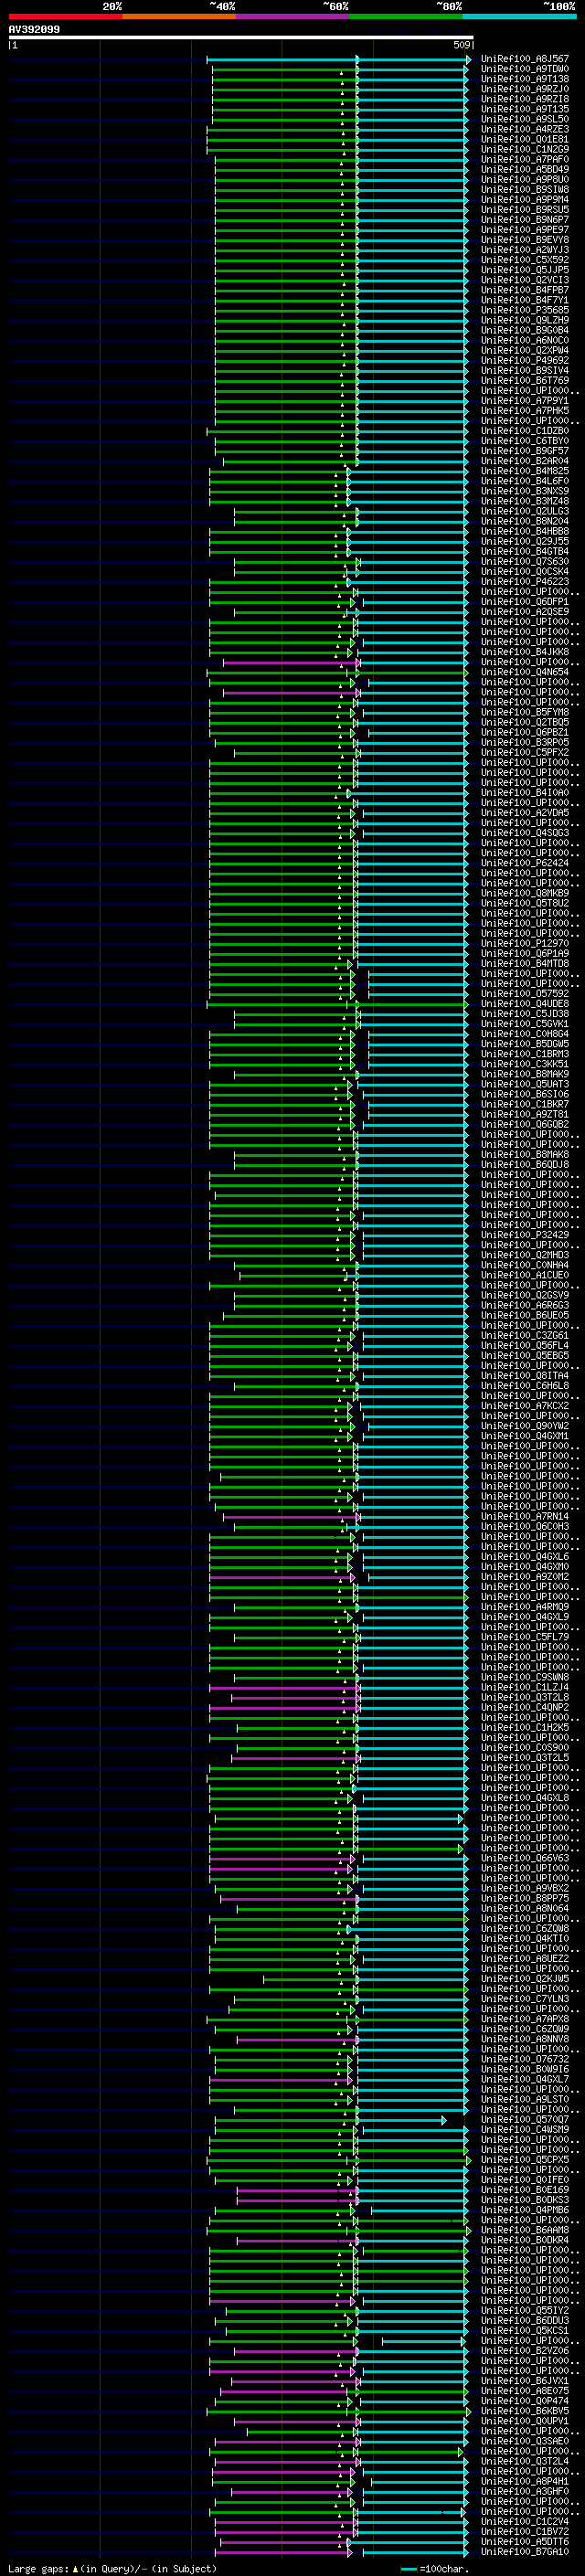Screen dimensions: 585x2576
Task: Select subject label UniRef100_Q4PMB6
Action: point(525,2209)
